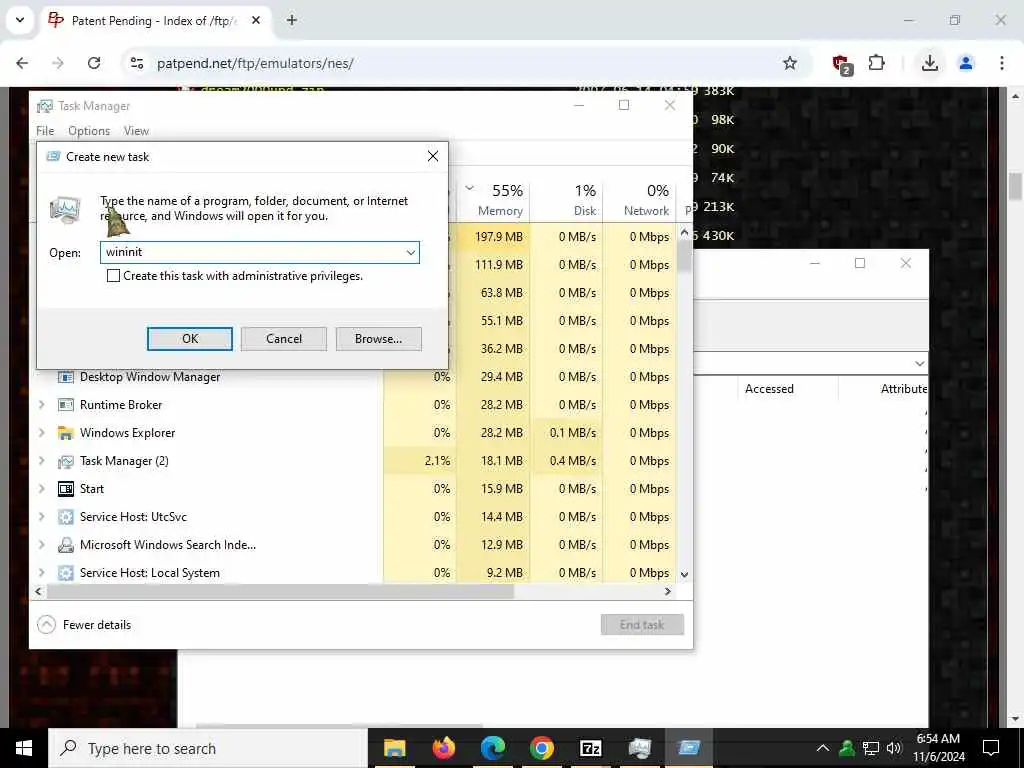Screen dimensions: 1024x768
Task: Close the Create new task dialog
Action: [432, 156]
